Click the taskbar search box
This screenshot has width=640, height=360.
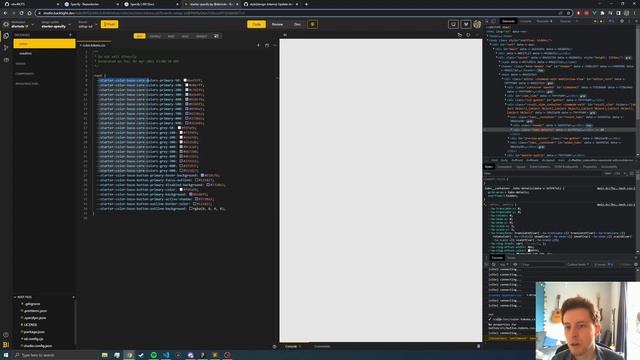tap(55, 355)
